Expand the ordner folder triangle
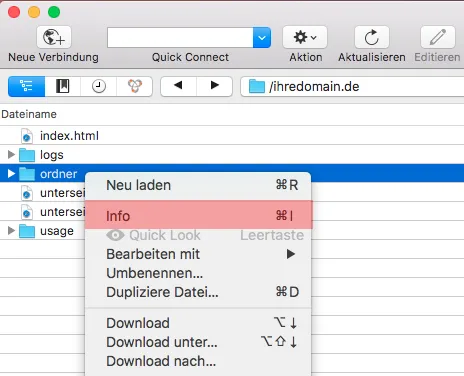The height and width of the screenshot is (376, 464). click(11, 173)
